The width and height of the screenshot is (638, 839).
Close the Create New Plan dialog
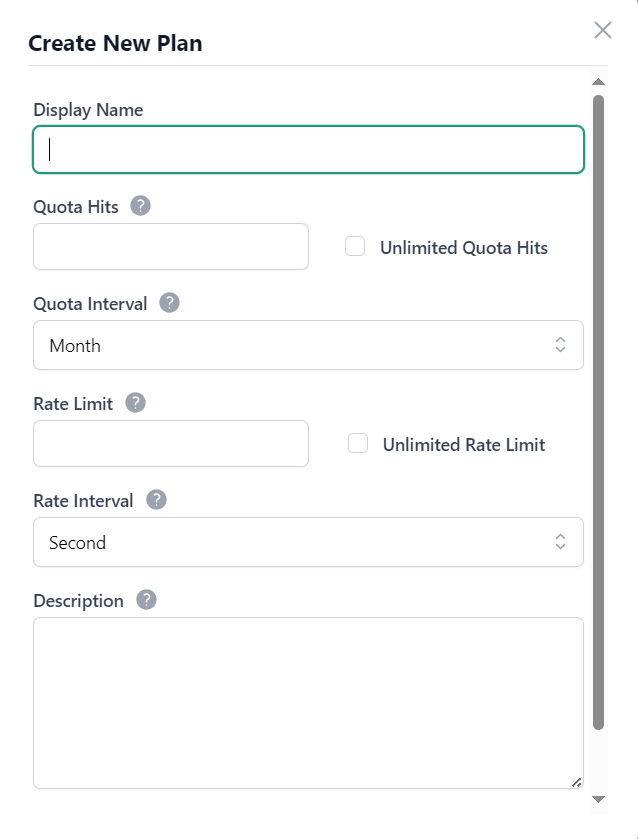[x=603, y=30]
